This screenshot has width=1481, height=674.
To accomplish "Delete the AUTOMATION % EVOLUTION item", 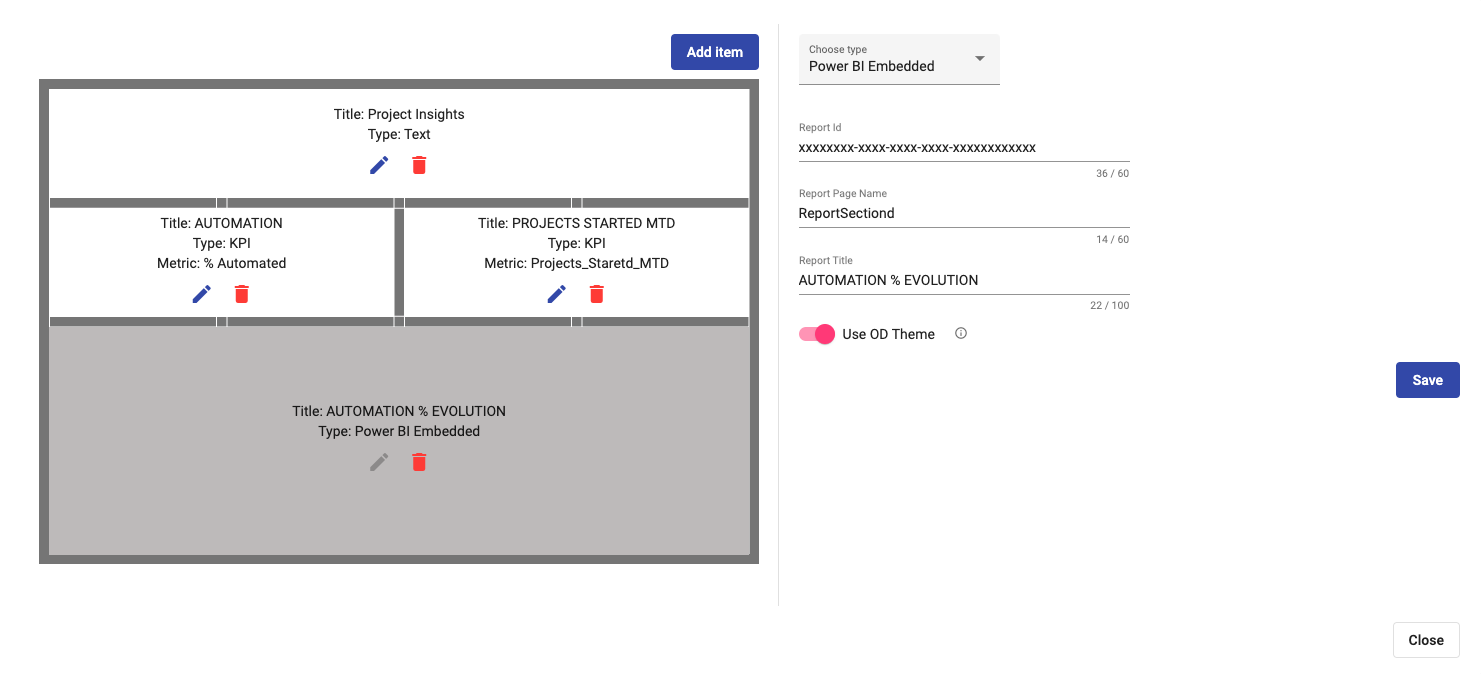I will [x=419, y=462].
